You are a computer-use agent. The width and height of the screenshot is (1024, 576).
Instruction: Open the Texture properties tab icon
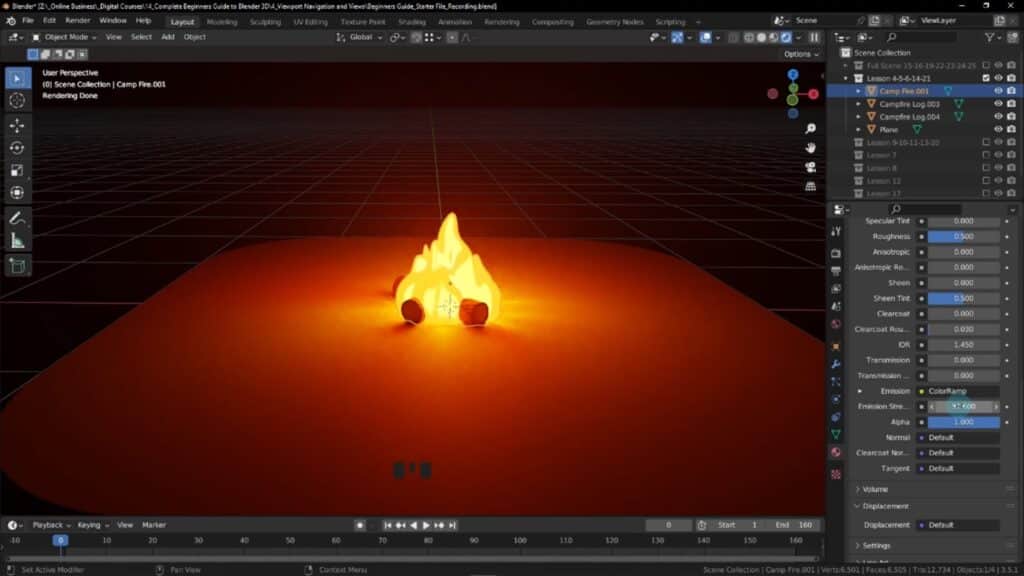[836, 474]
